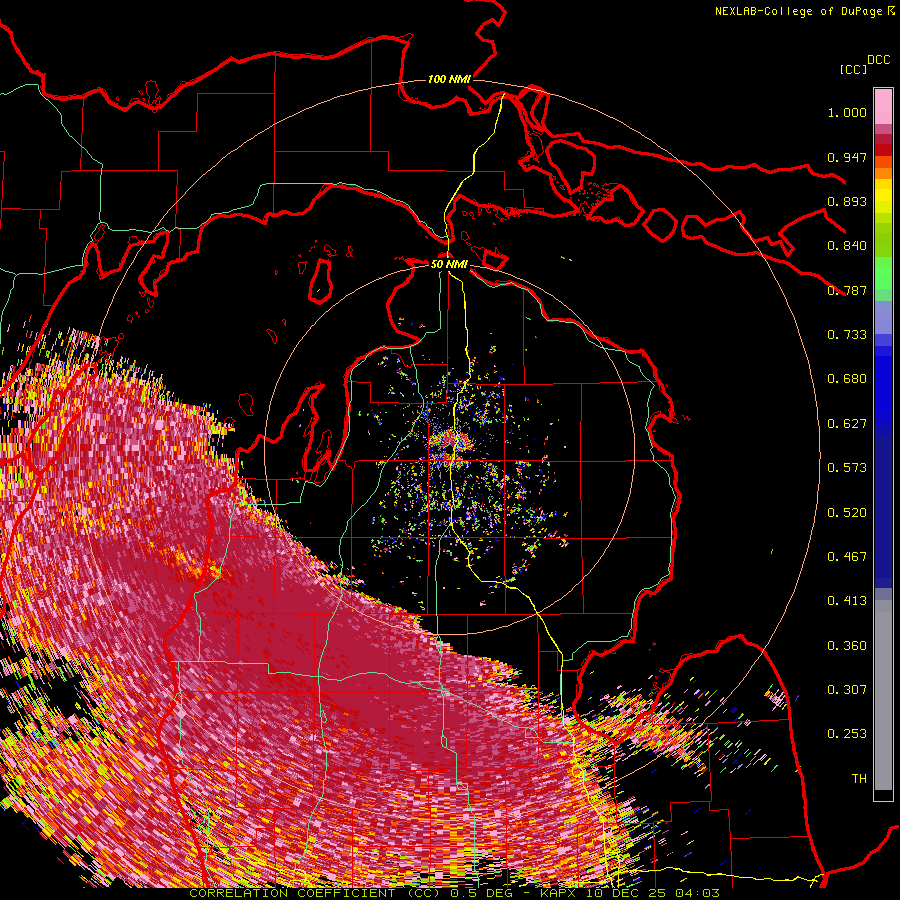Click the 0.360 scale value
The image size is (900, 900).
pos(847,646)
